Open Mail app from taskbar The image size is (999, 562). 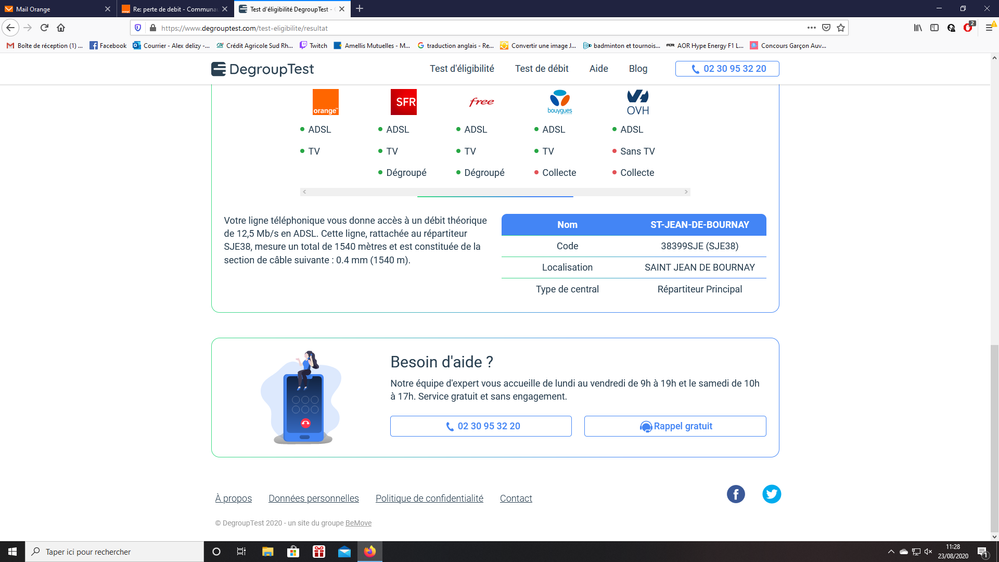(x=345, y=551)
